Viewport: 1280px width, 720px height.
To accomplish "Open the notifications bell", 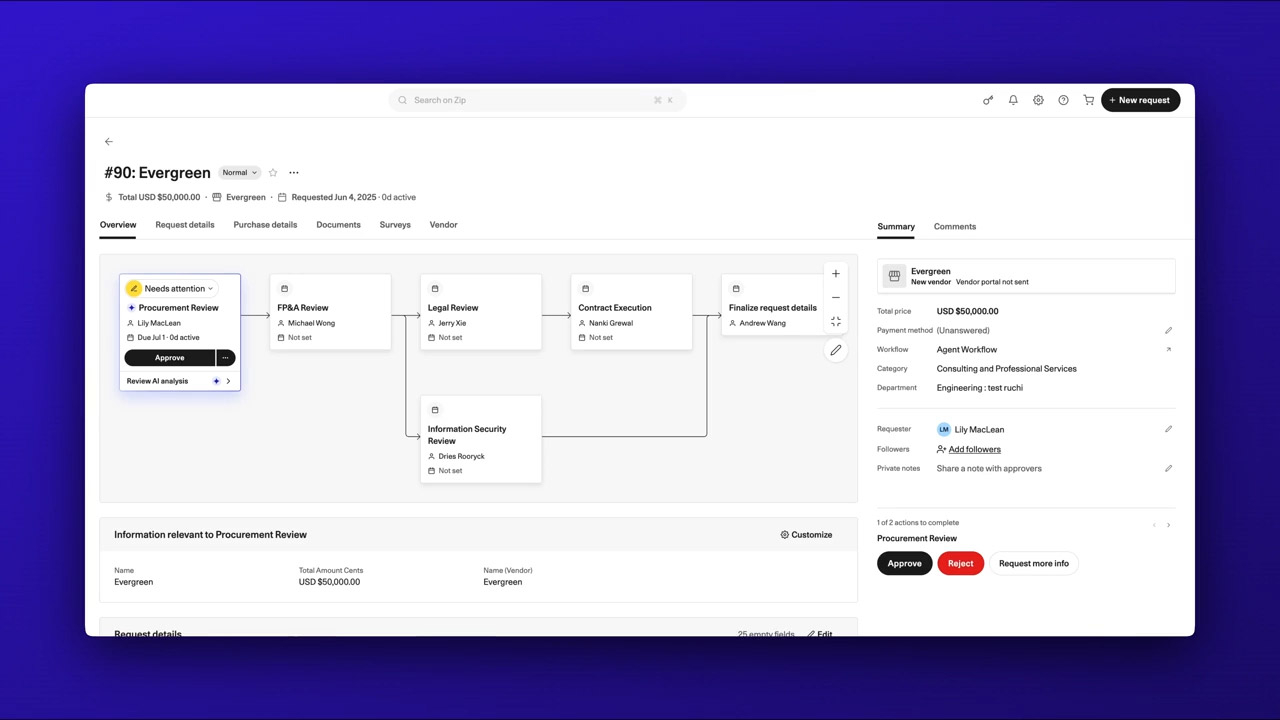I will pos(1013,100).
